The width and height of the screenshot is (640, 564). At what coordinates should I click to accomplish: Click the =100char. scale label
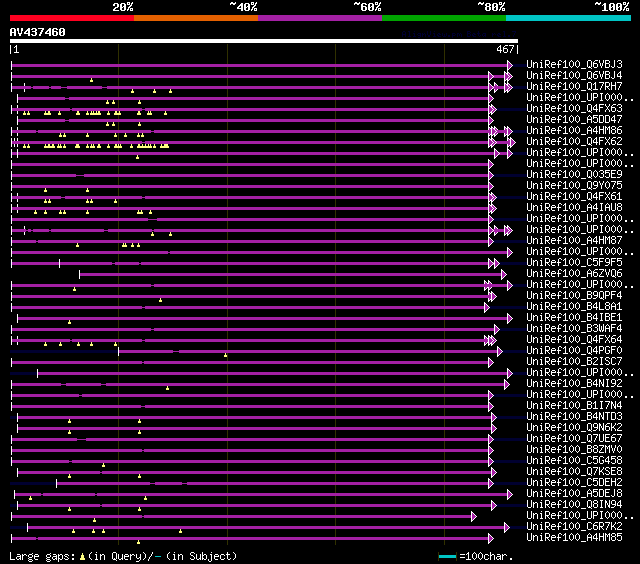click(486, 556)
